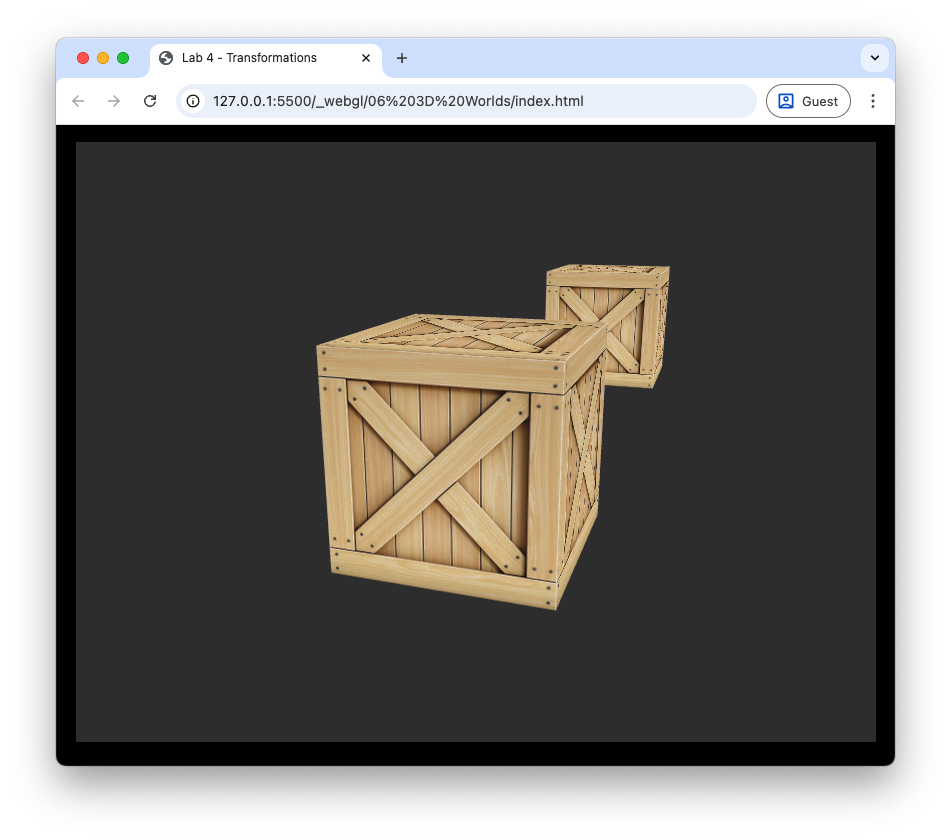
Task: Click the globe favicon on the tab
Action: point(166,58)
